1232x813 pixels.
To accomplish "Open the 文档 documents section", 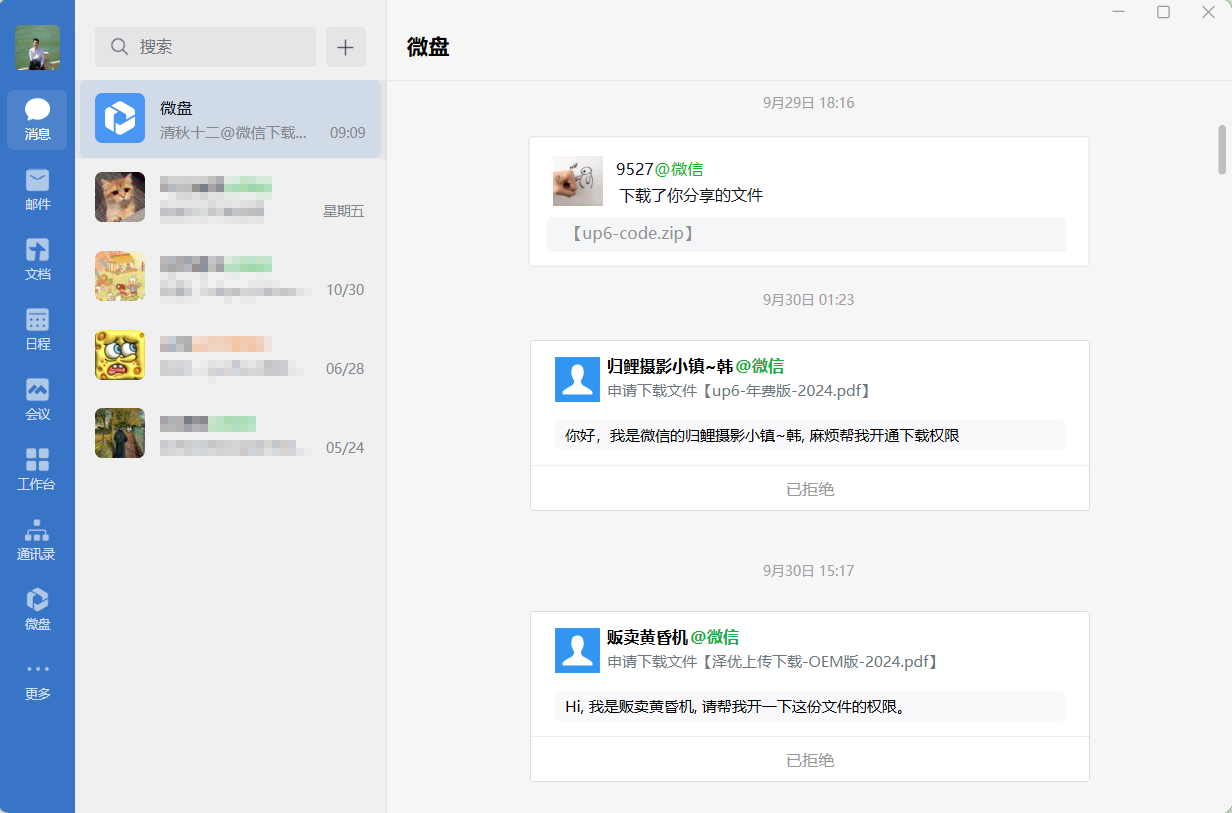I will click(x=37, y=260).
